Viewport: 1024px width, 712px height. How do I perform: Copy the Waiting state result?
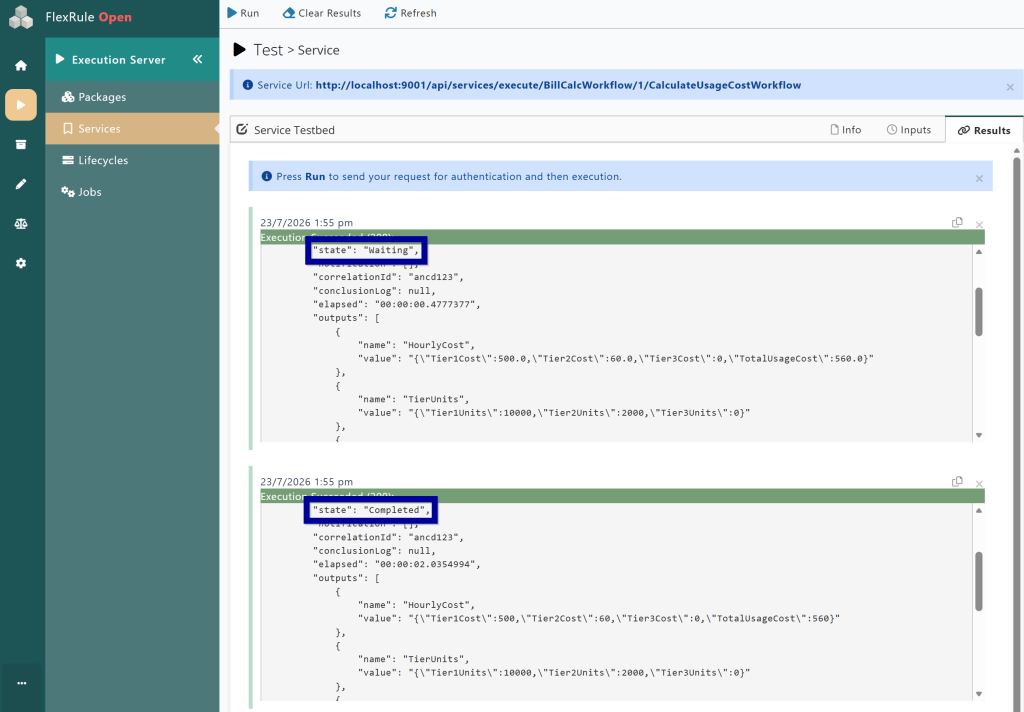[x=957, y=223]
